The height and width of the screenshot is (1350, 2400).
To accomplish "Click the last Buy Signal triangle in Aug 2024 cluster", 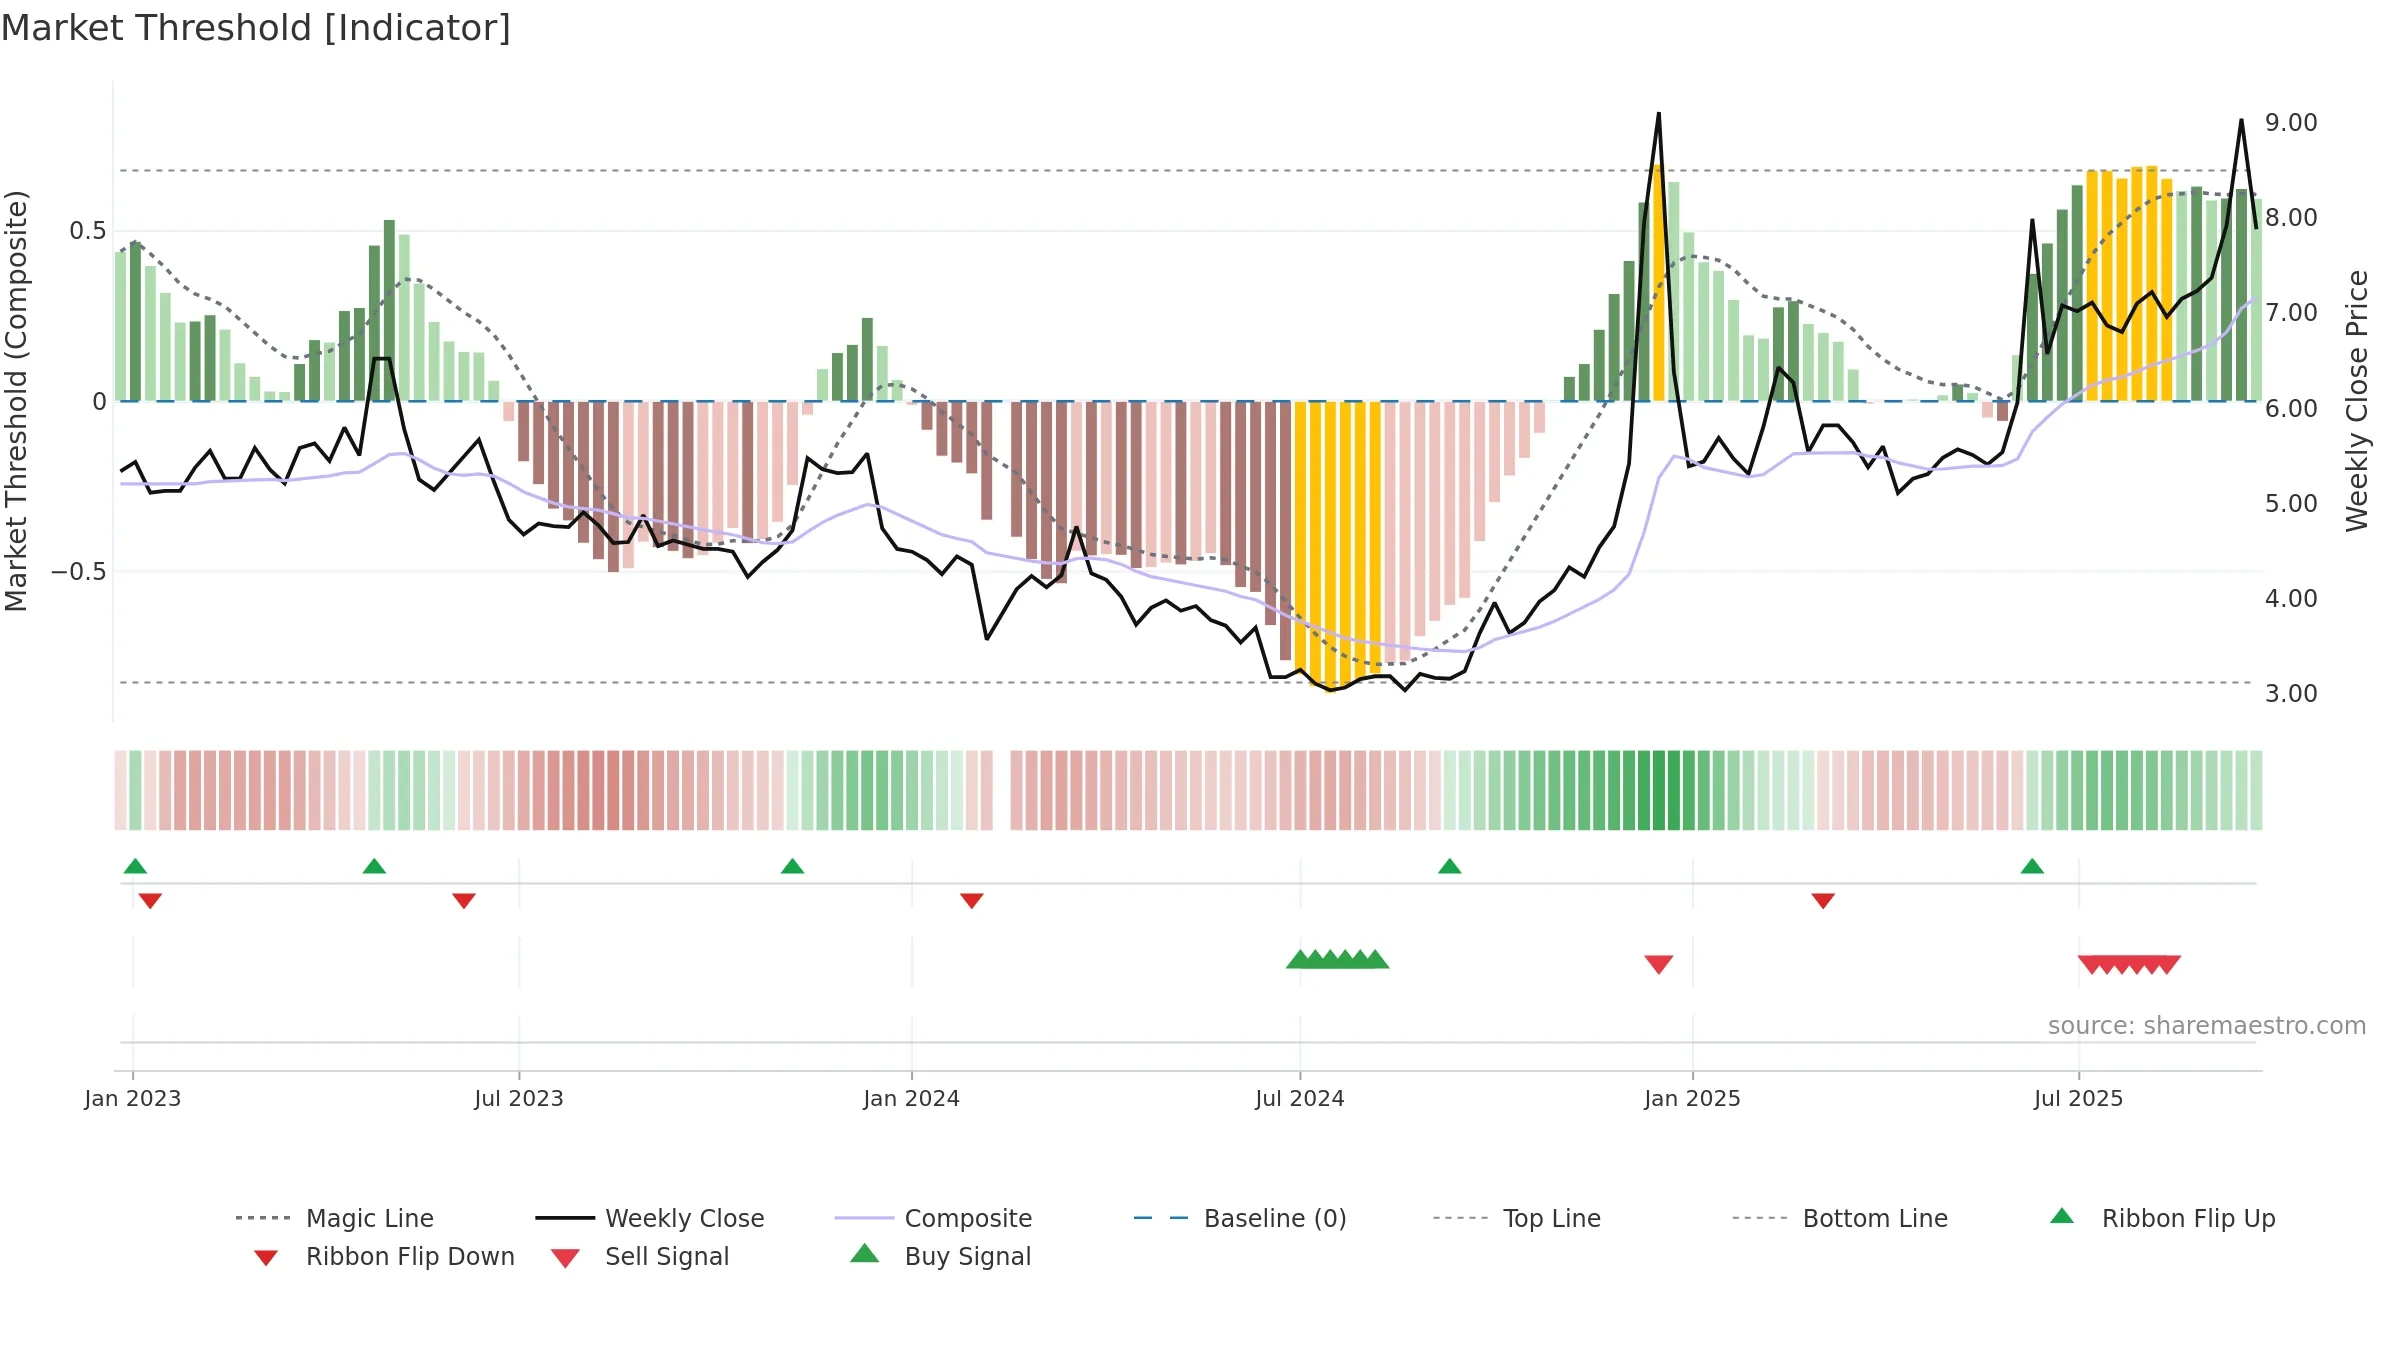I will pyautogui.click(x=1376, y=959).
